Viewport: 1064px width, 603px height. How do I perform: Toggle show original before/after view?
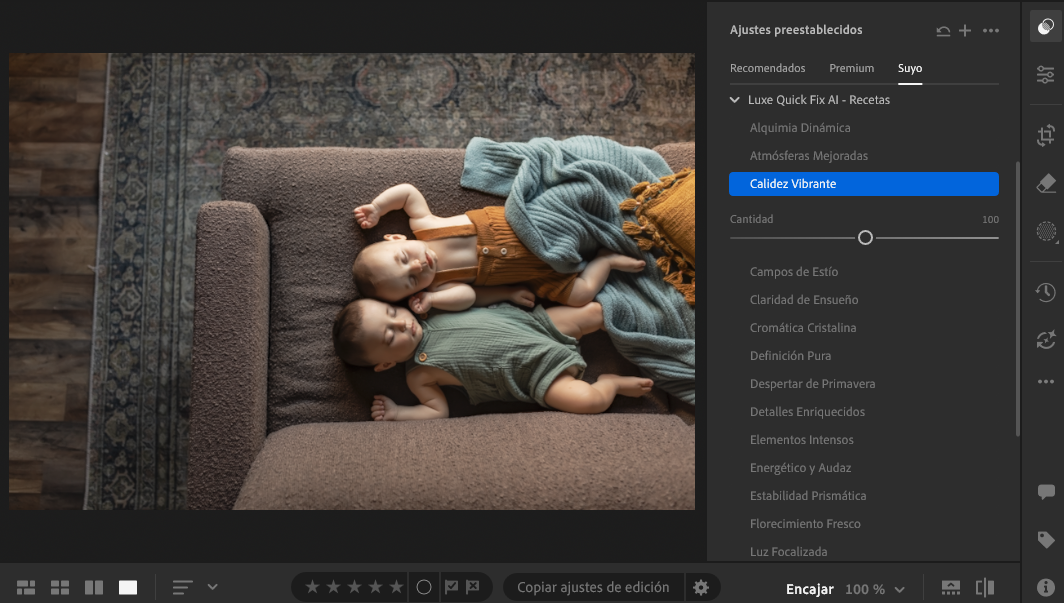click(x=985, y=588)
